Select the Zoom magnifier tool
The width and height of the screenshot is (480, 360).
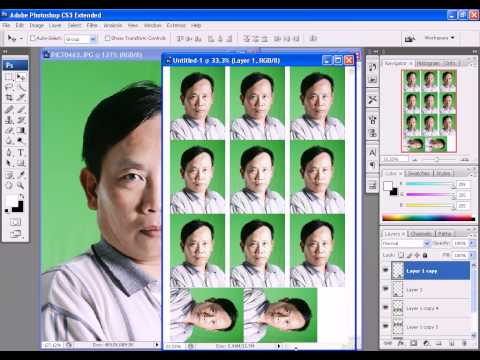[x=20, y=185]
